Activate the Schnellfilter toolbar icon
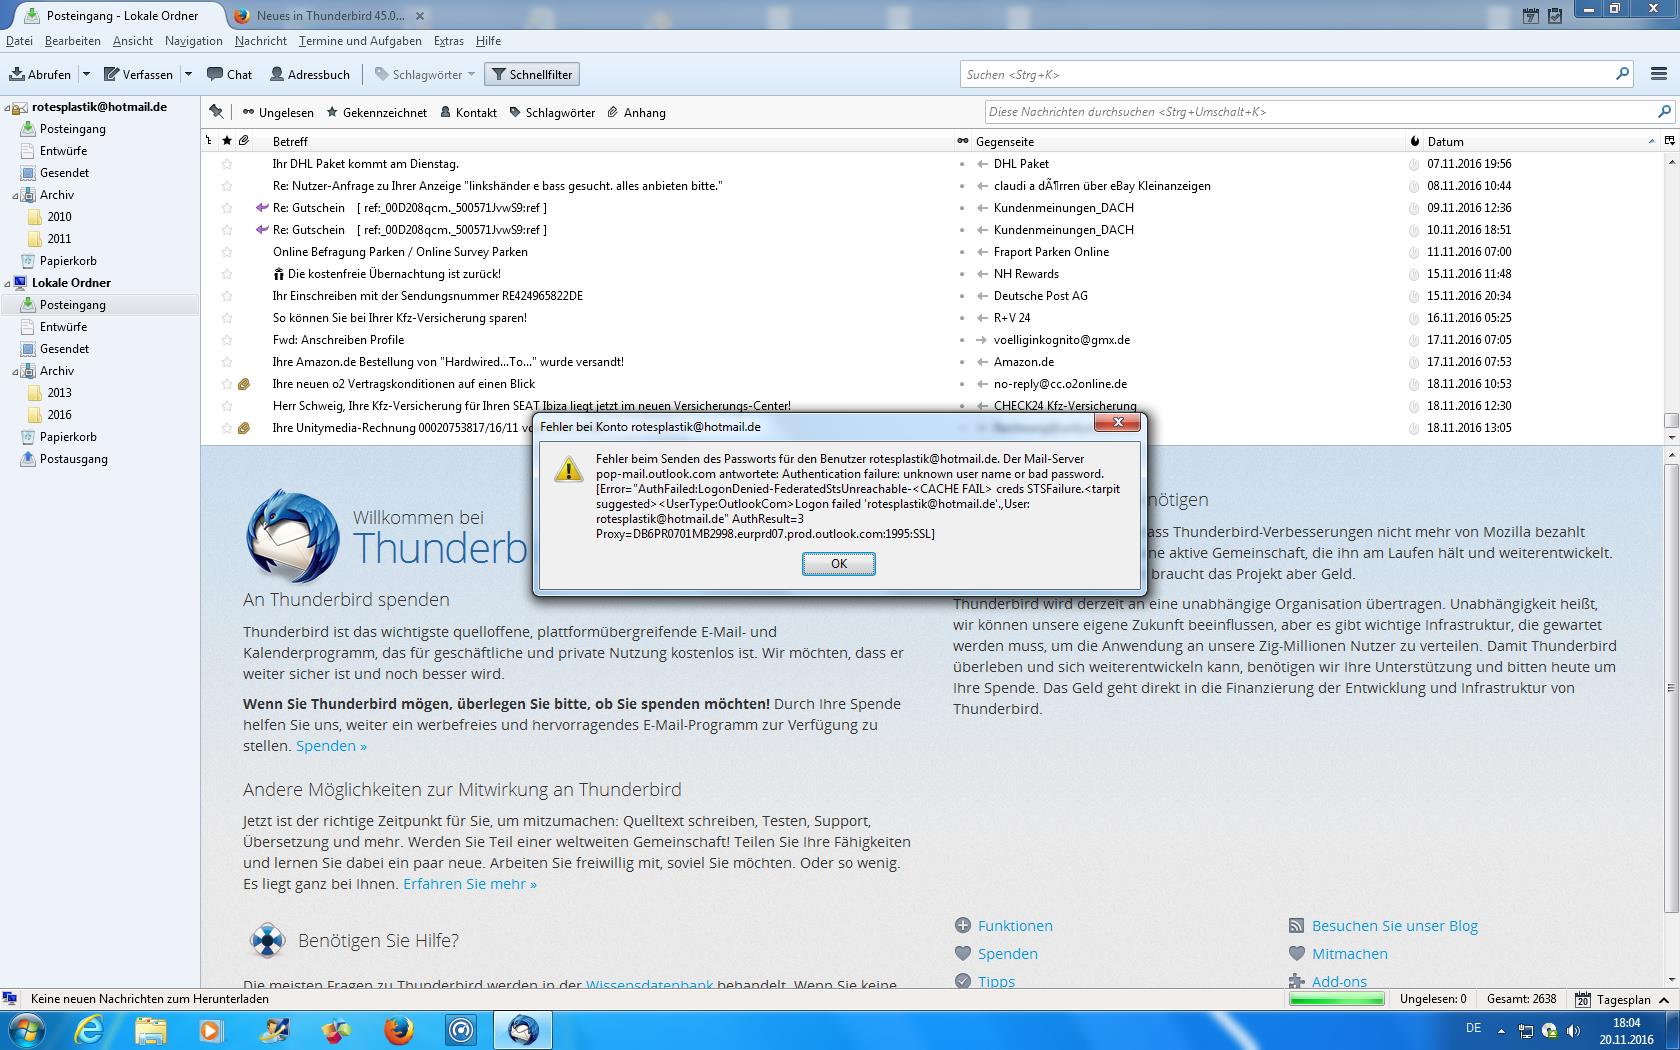1680x1050 pixels. (531, 73)
